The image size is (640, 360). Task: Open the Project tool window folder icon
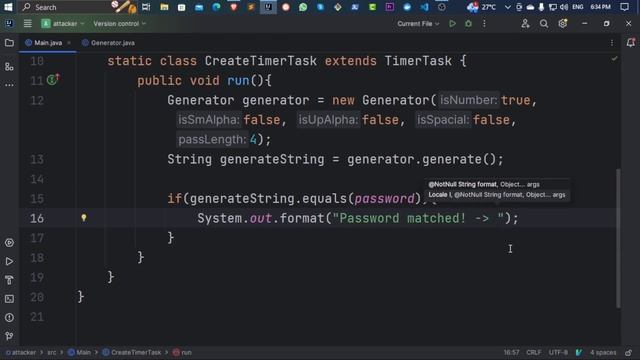pyautogui.click(x=9, y=43)
